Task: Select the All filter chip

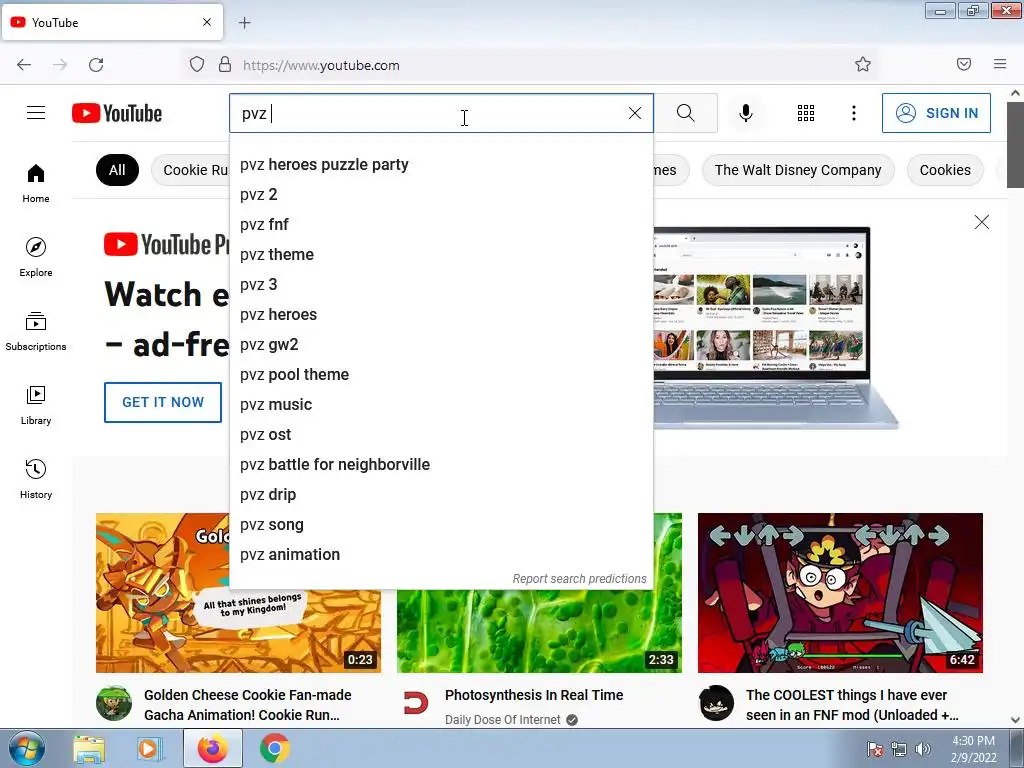Action: coord(117,170)
